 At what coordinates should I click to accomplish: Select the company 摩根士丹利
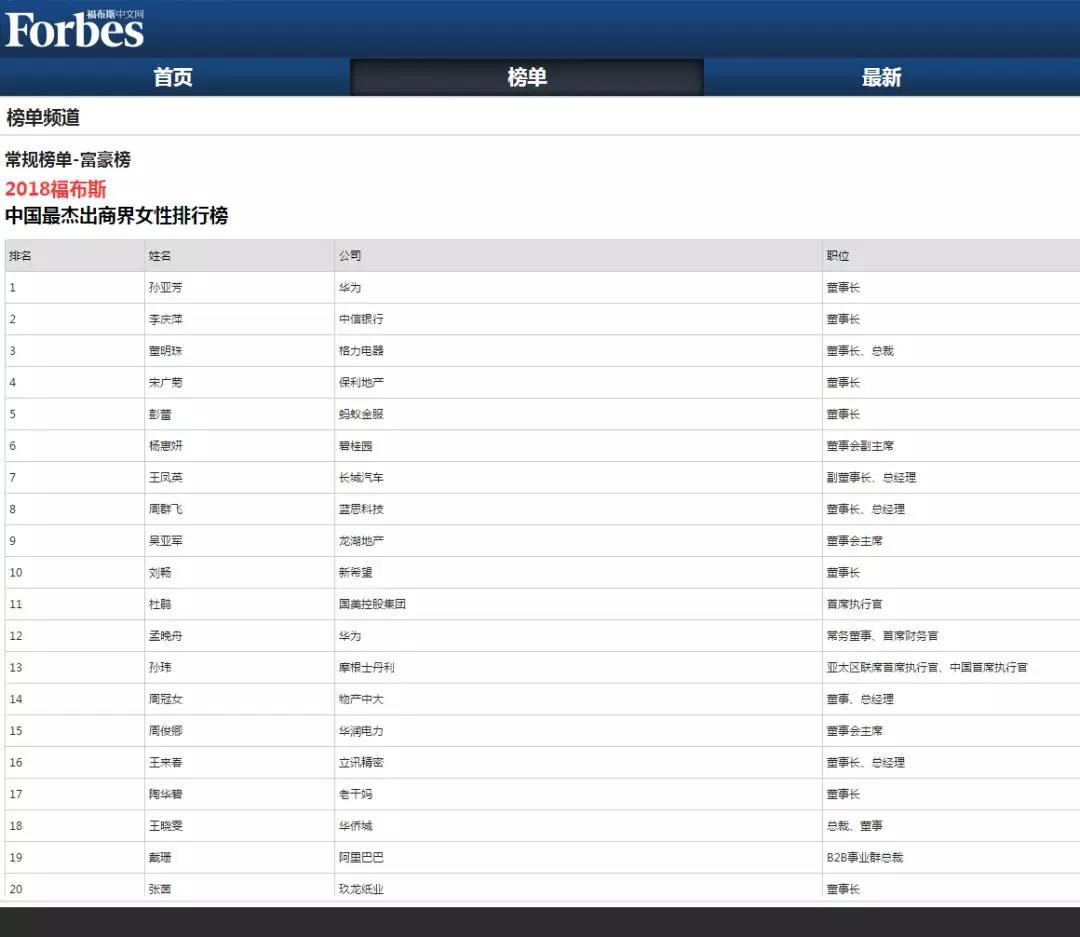coord(366,668)
